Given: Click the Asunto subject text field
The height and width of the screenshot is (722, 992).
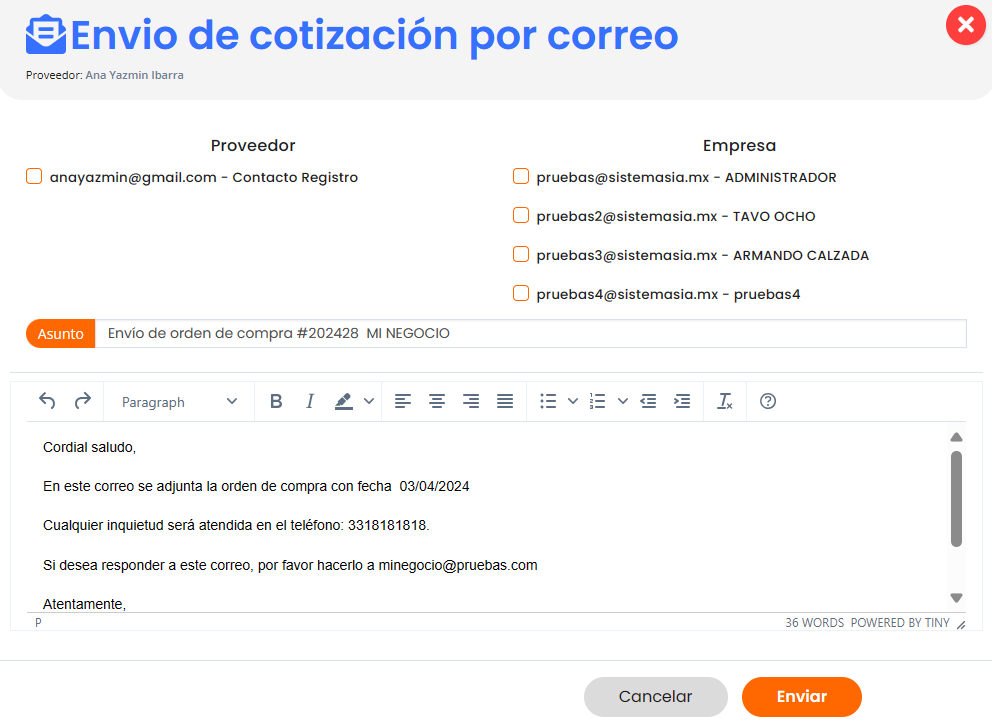Looking at the screenshot, I should point(530,334).
